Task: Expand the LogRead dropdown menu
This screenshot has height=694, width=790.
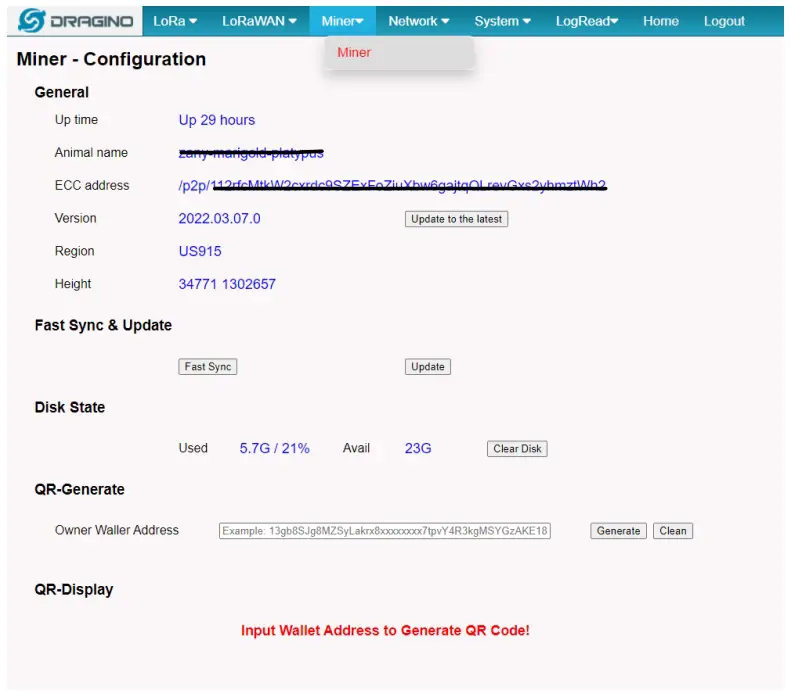Action: [x=586, y=21]
